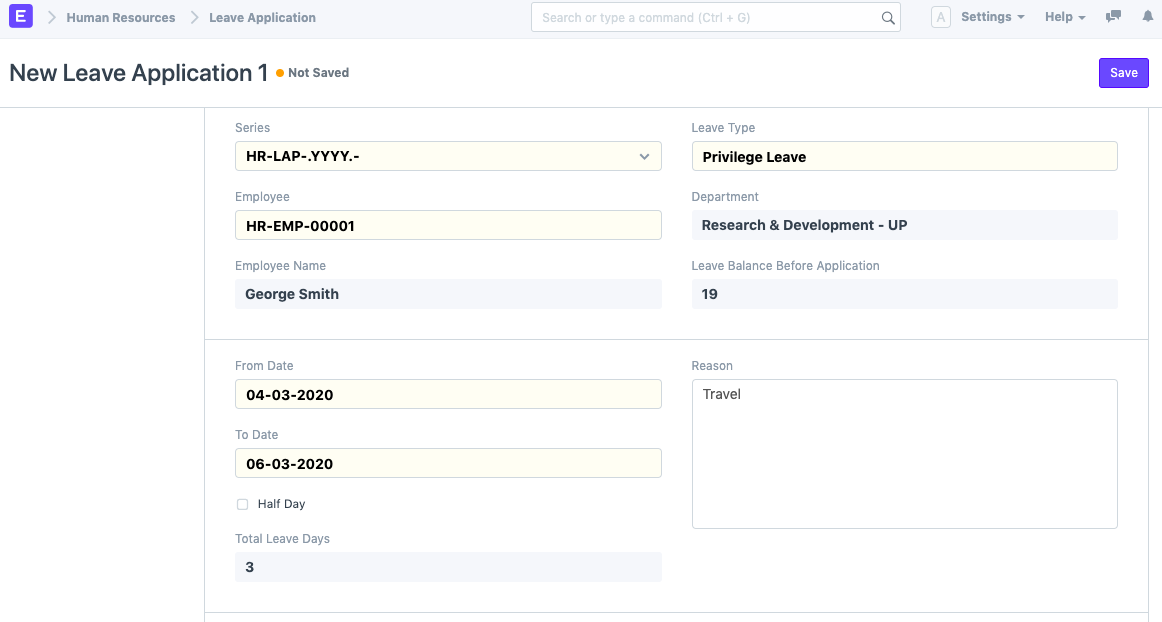The width and height of the screenshot is (1162, 622).
Task: Navigate to Human Resources via breadcrumb
Action: tap(120, 17)
